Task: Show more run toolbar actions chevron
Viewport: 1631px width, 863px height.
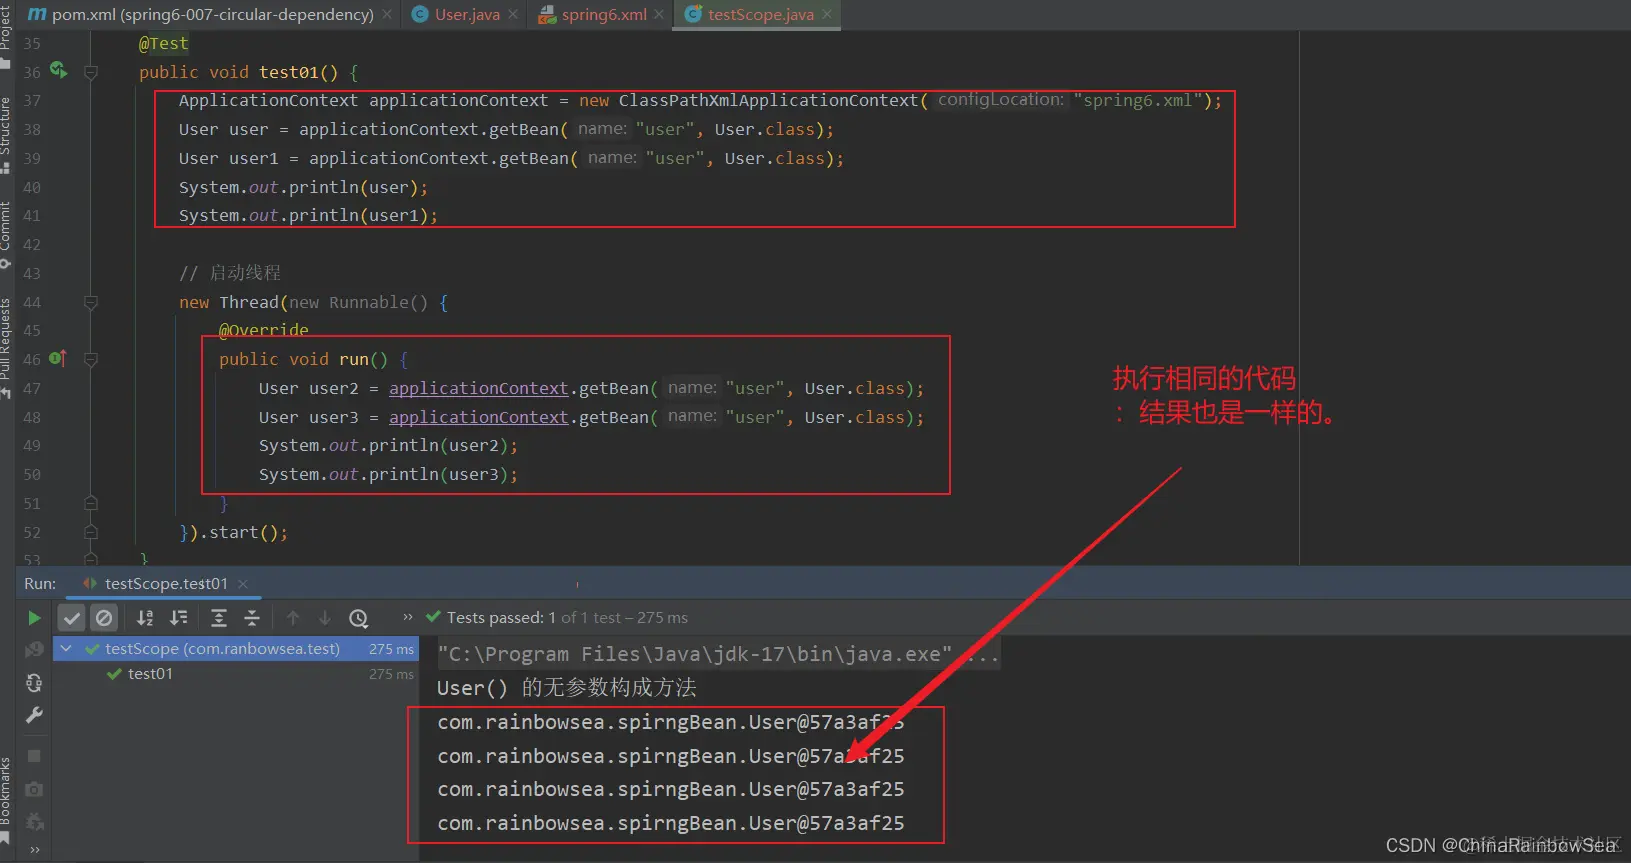Action: (408, 617)
